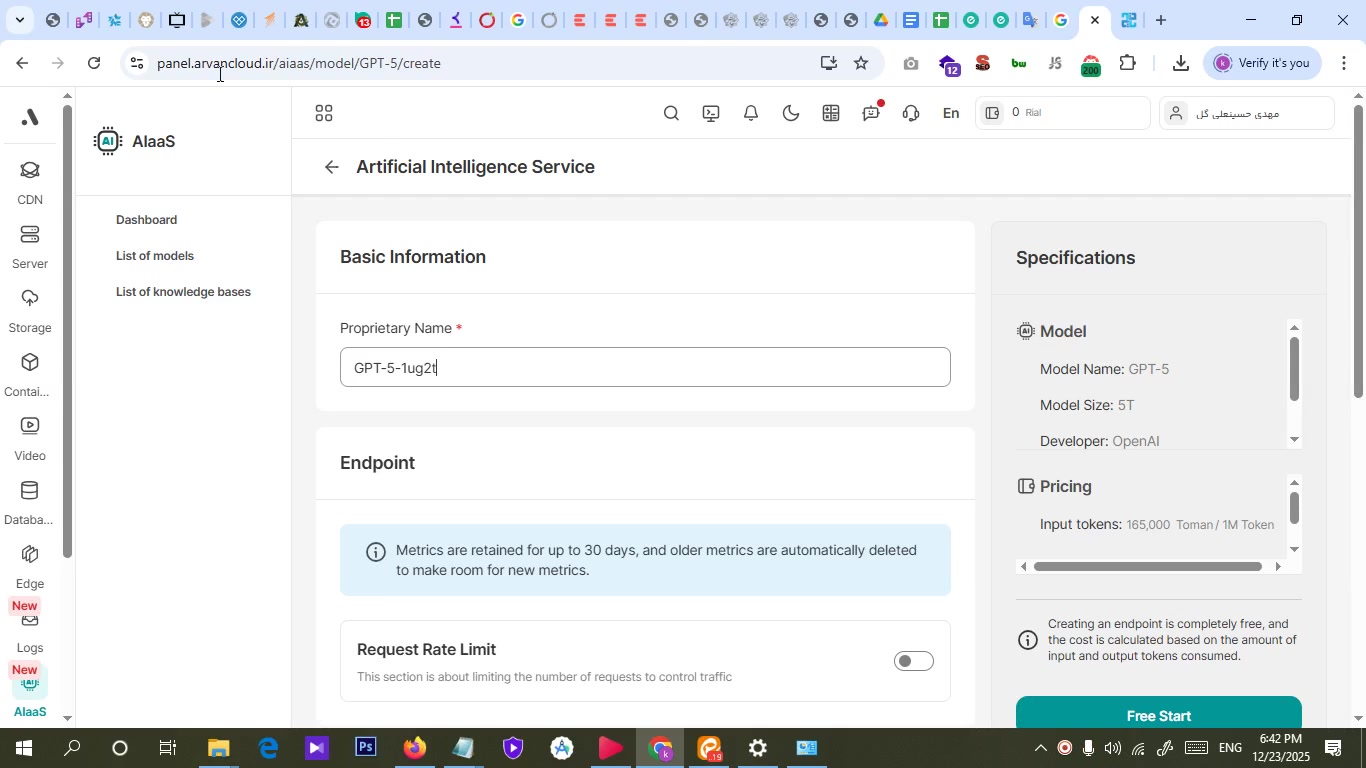Click the Proprietary Name input field
This screenshot has height=768, width=1366.
(644, 368)
